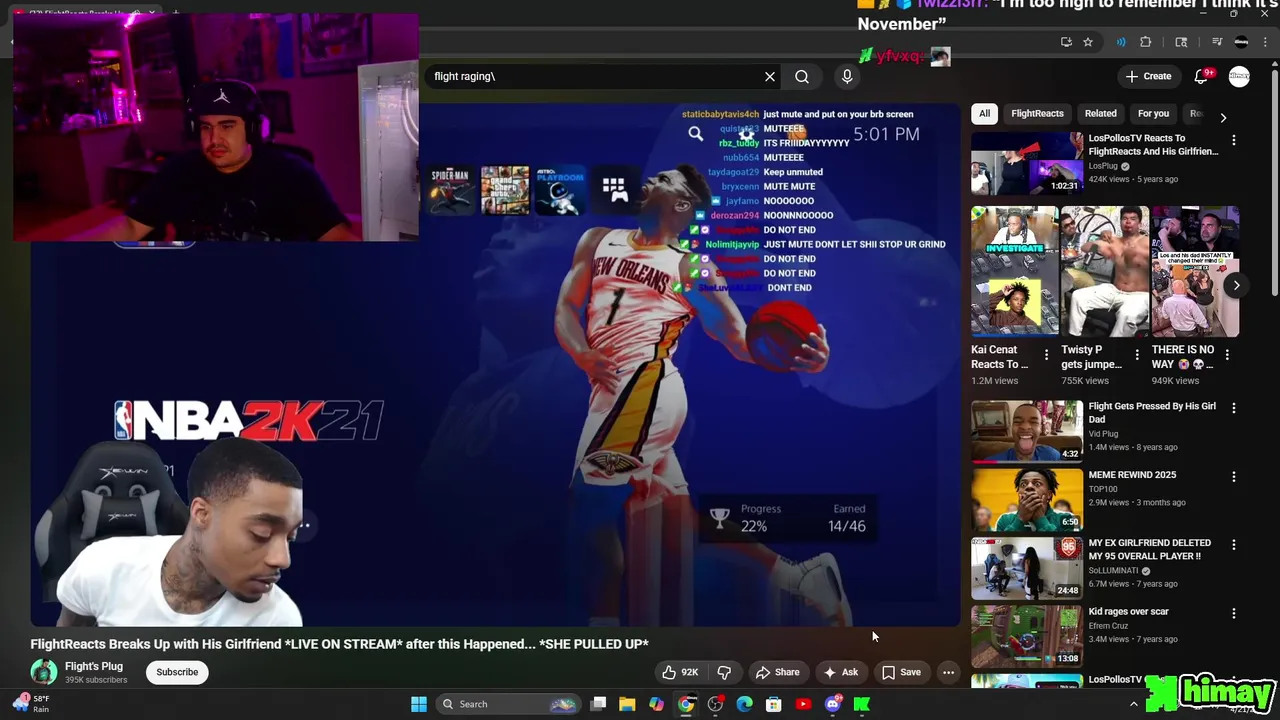Open Task View on the taskbar

(x=598, y=704)
